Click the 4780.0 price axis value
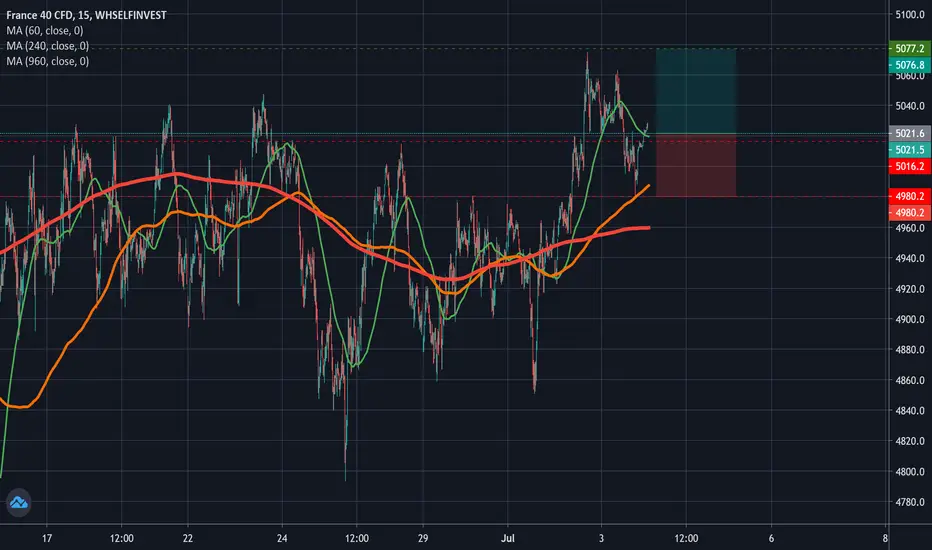The image size is (932, 550). 910,502
